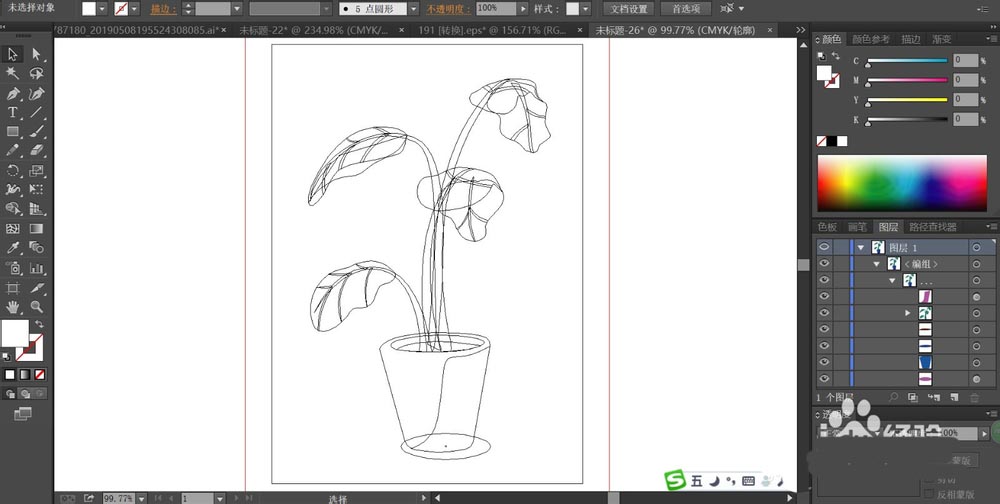Hide the blue pot shape sublayer
This screenshot has width=1000, height=504.
coord(825,362)
